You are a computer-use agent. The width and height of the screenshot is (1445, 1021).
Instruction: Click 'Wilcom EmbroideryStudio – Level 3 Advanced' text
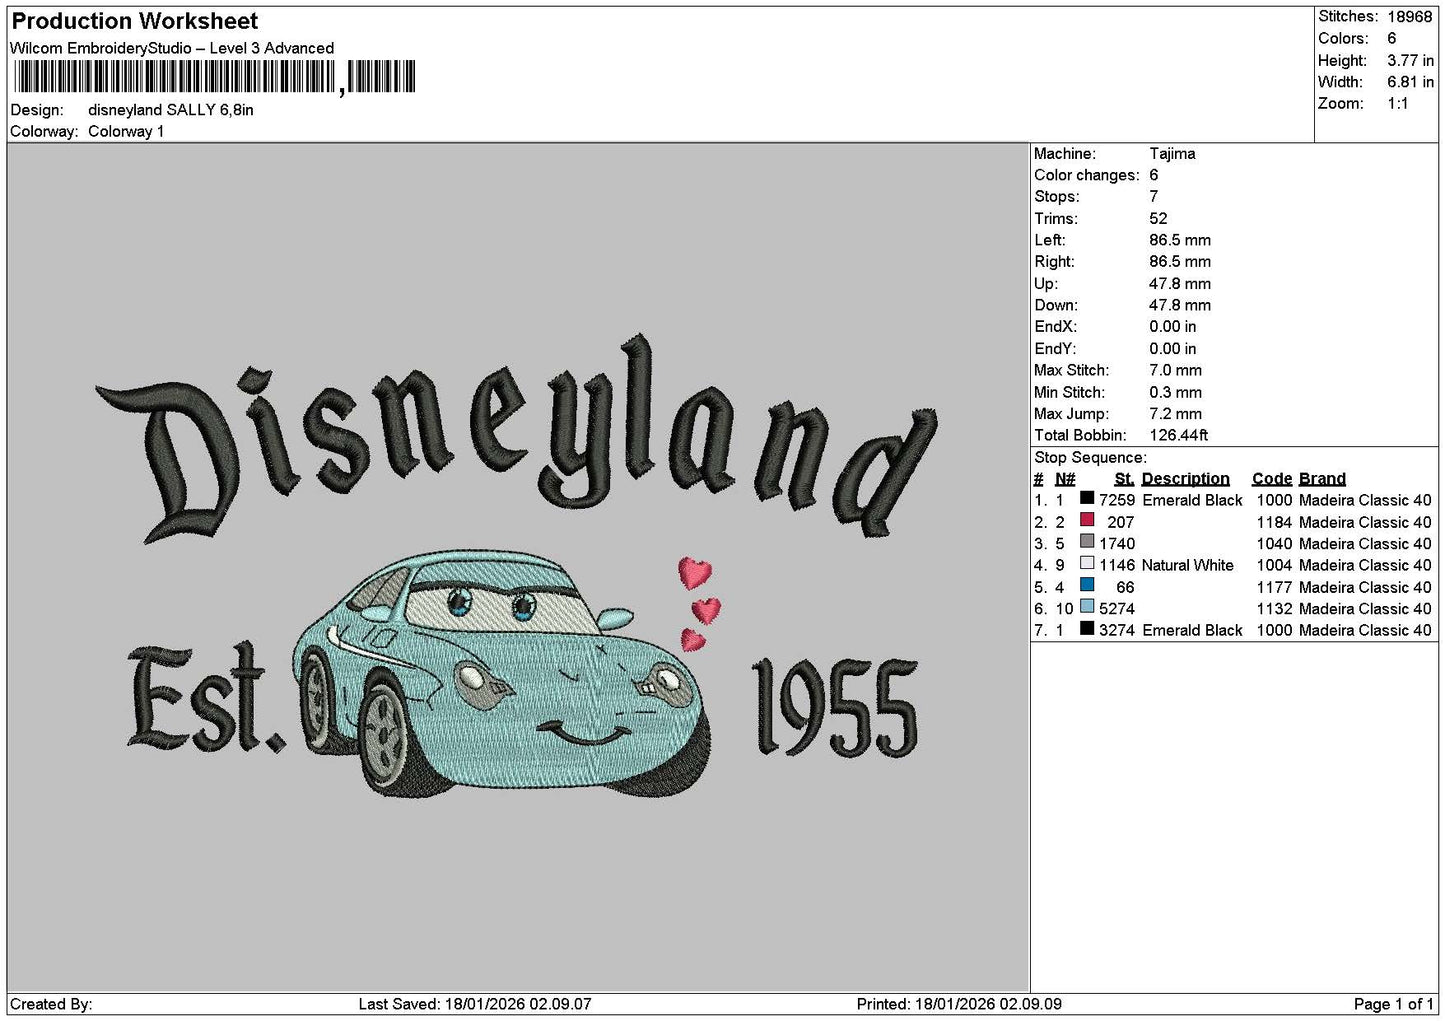click(172, 48)
